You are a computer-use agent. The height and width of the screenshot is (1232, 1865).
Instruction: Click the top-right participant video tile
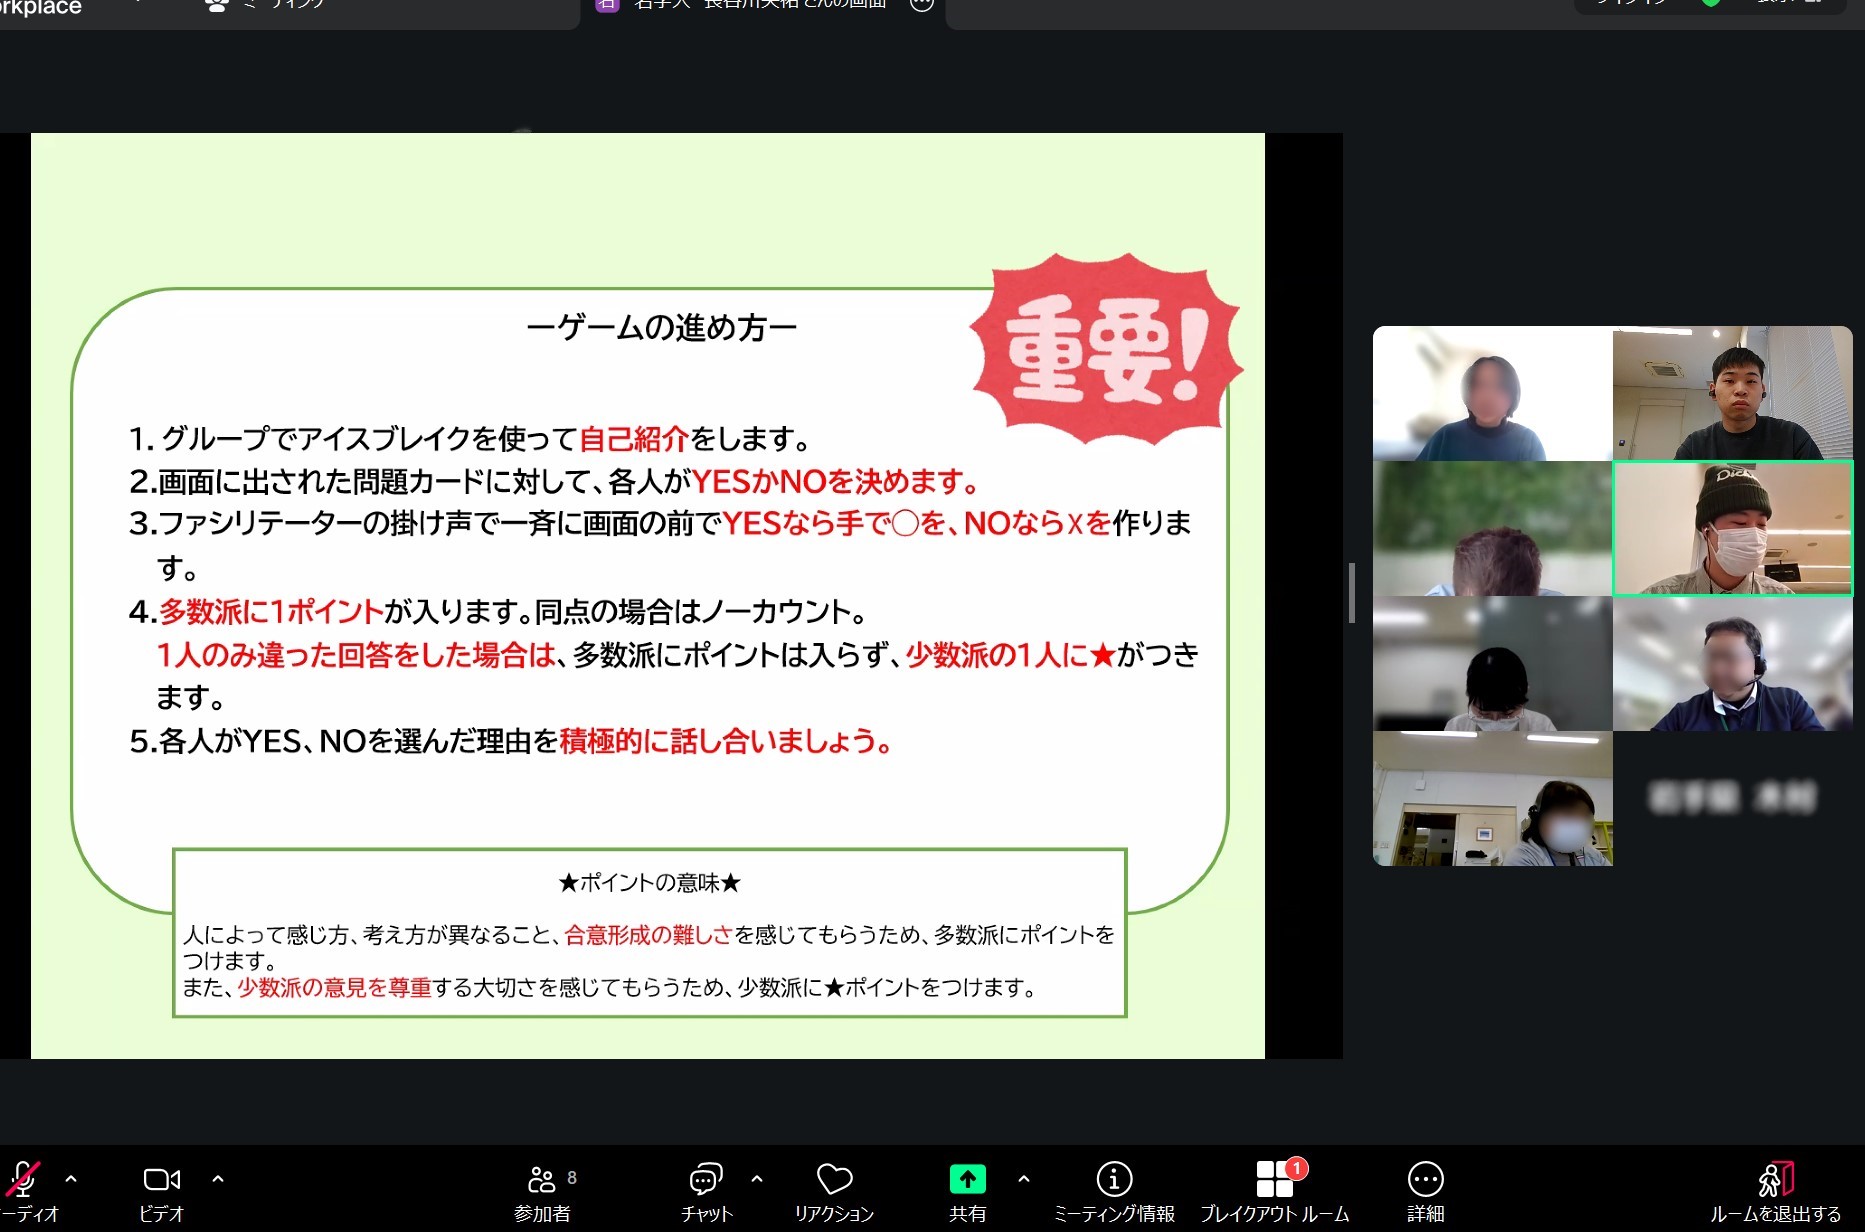[x=1732, y=393]
